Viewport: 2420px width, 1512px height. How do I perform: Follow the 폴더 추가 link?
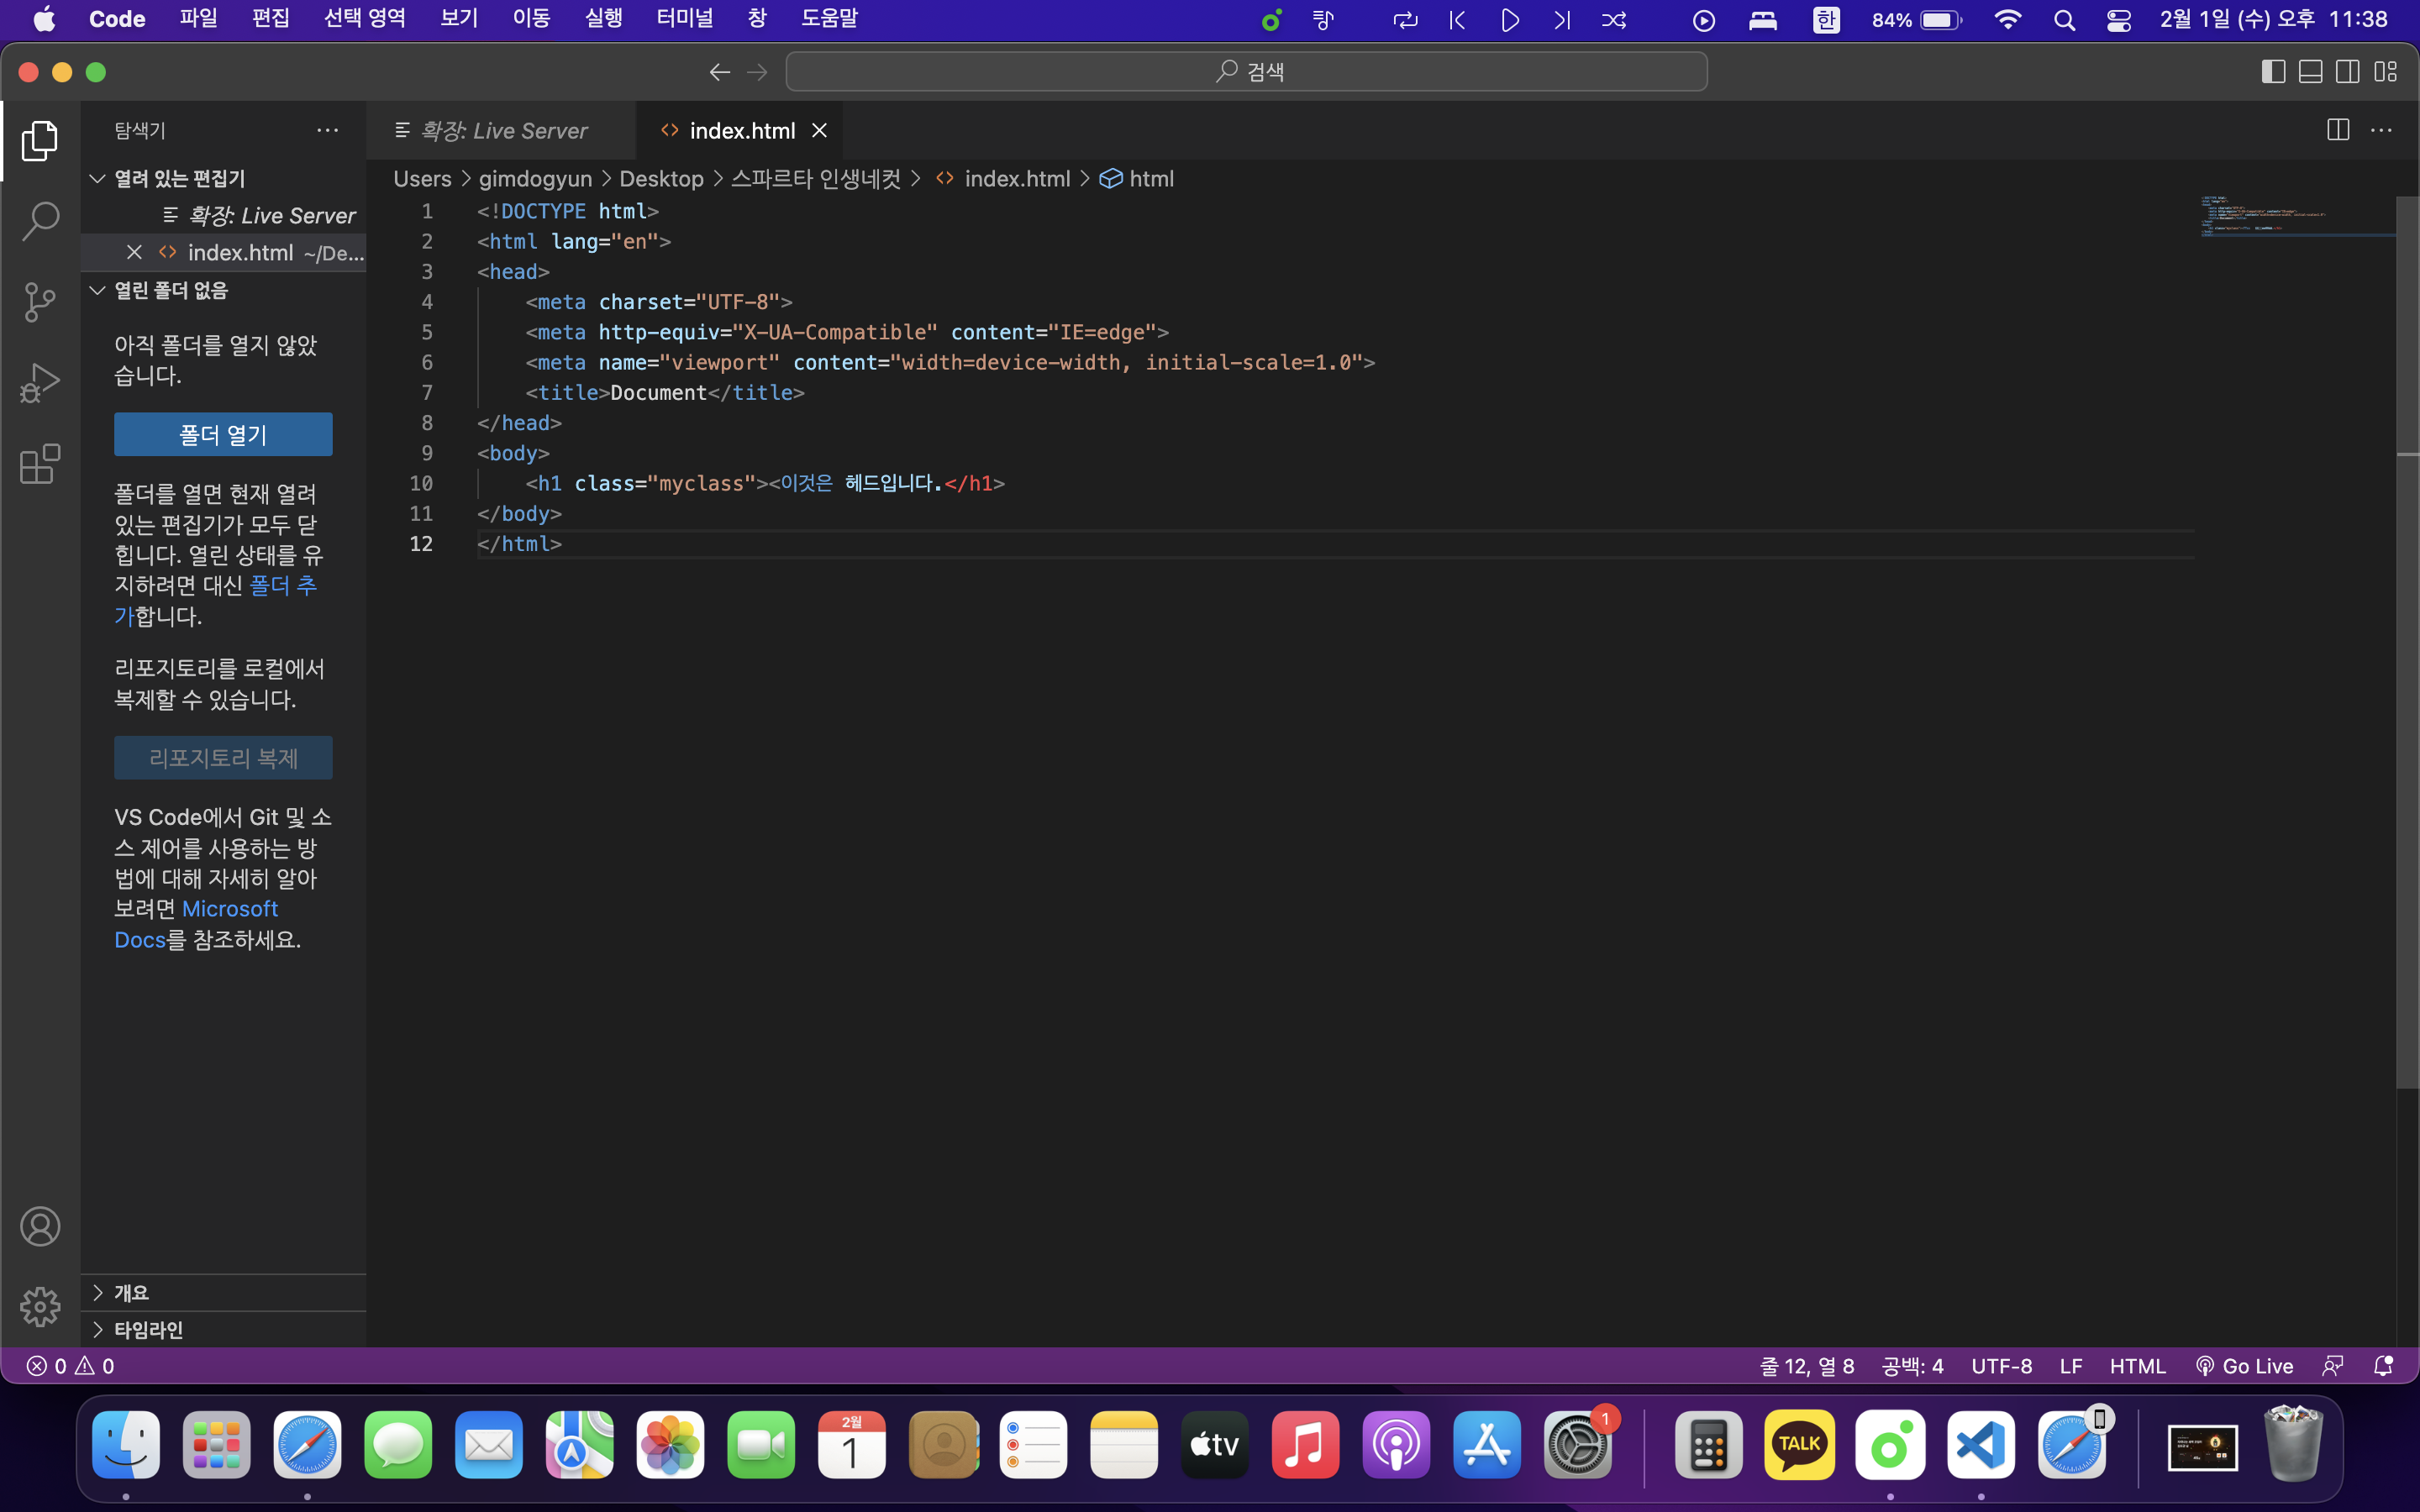click(x=283, y=585)
